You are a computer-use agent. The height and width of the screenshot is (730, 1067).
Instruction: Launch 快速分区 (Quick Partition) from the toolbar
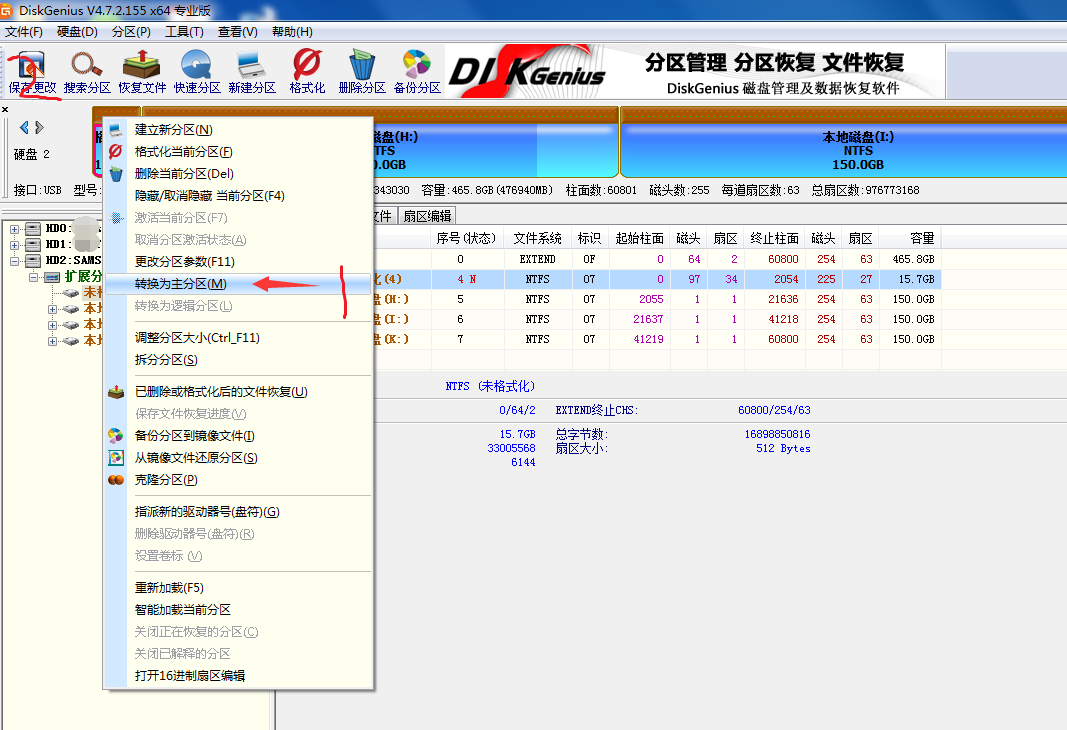coord(197,71)
